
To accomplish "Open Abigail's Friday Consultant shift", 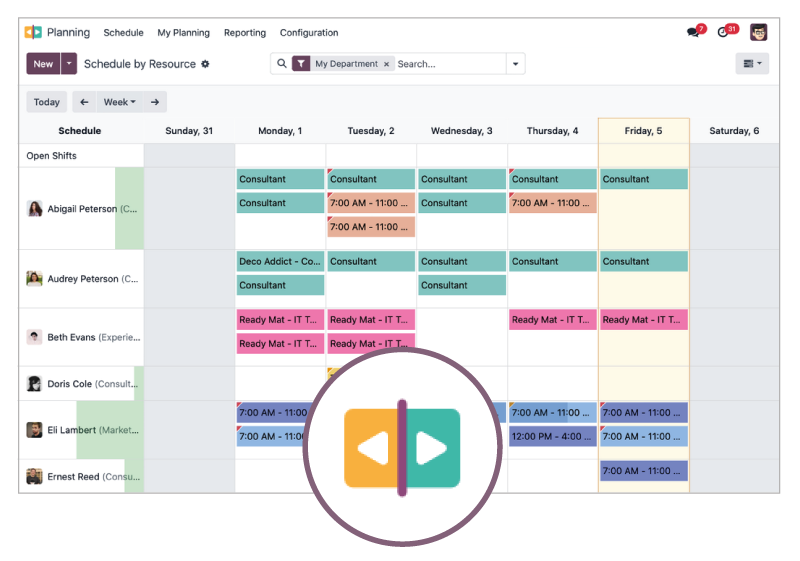I will [x=644, y=179].
